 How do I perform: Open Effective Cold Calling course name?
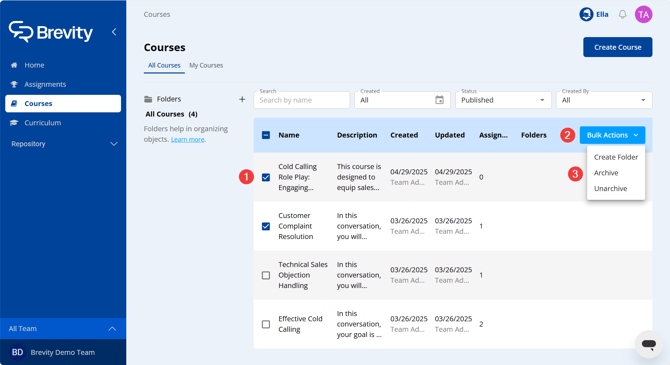click(300, 324)
